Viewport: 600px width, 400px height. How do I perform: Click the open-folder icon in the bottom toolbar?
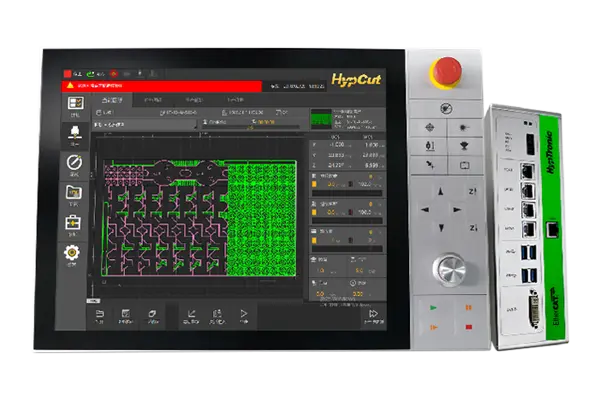click(99, 314)
